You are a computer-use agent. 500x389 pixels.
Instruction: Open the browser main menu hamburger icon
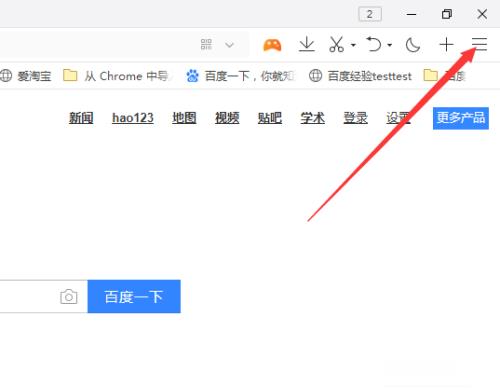479,44
